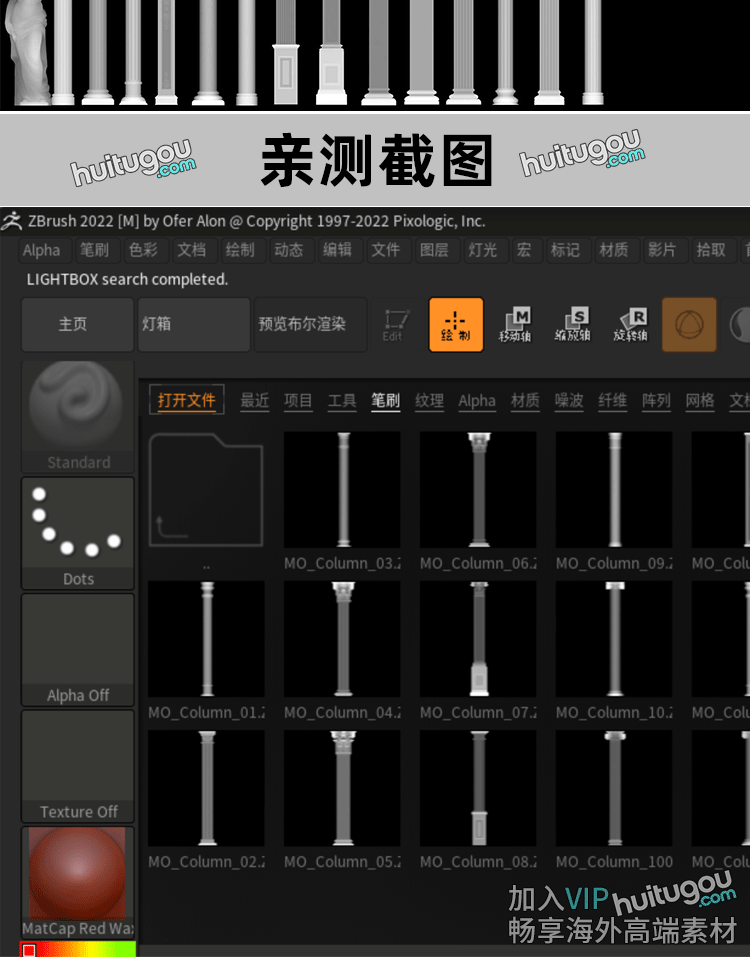
Task: Select the MO_Column_100 brush thumbnail
Action: coord(614,789)
